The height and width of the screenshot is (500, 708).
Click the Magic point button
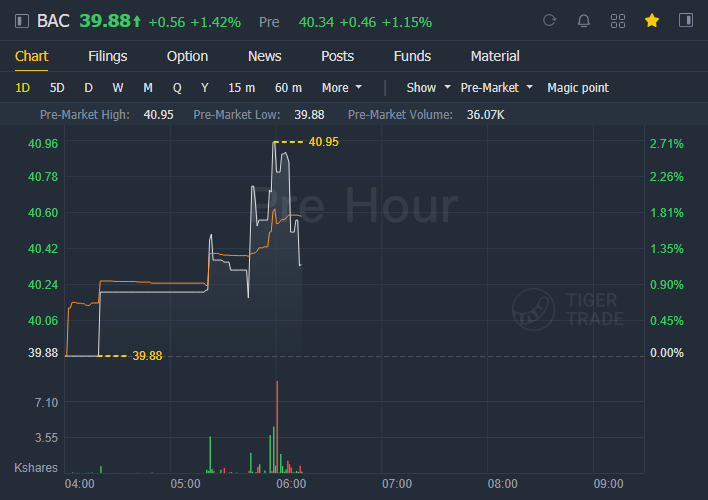point(578,88)
